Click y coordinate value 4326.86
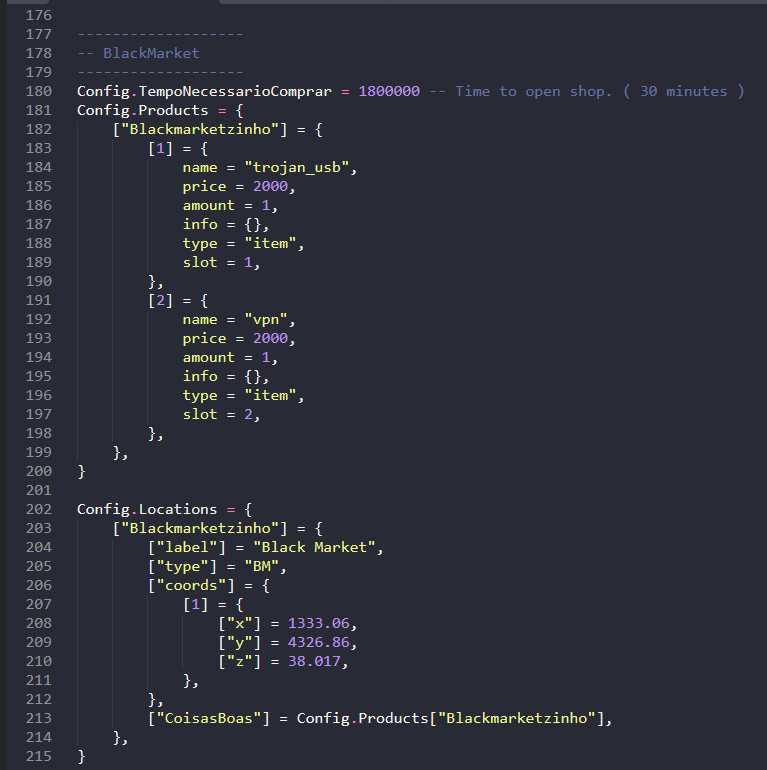The height and width of the screenshot is (770, 767). (x=319, y=642)
